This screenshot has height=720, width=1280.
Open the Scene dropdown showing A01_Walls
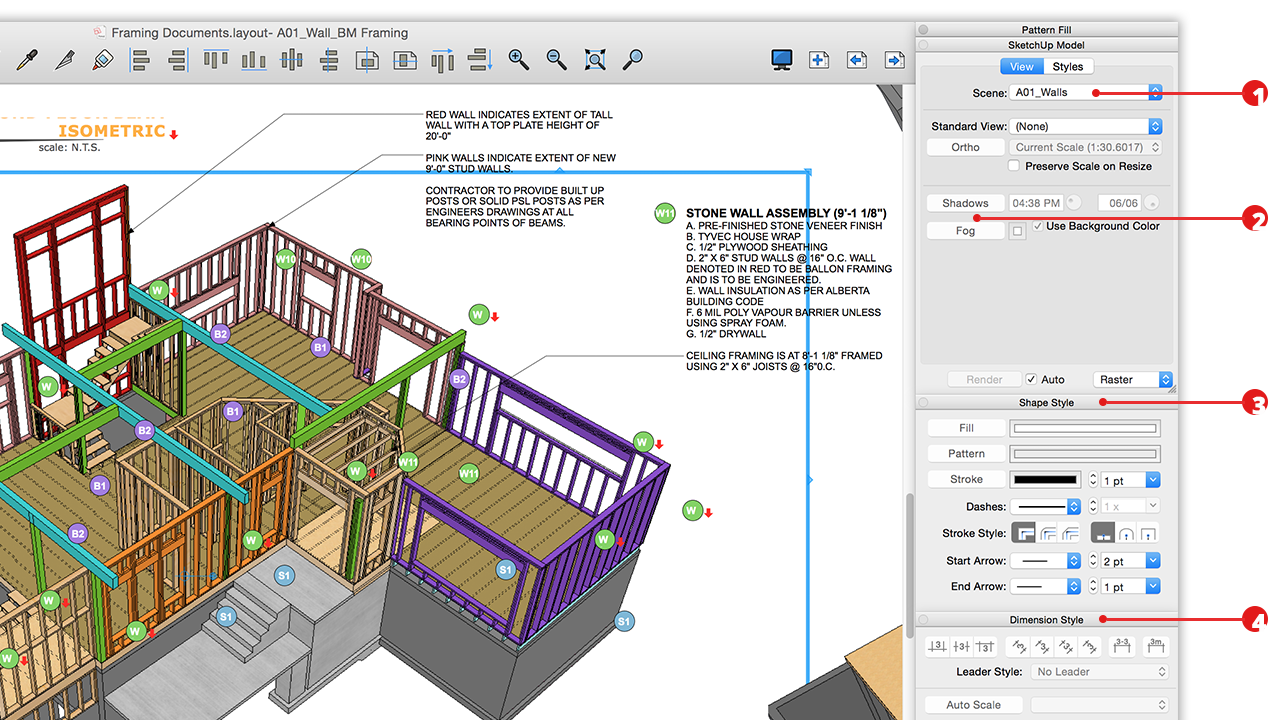tap(1155, 90)
